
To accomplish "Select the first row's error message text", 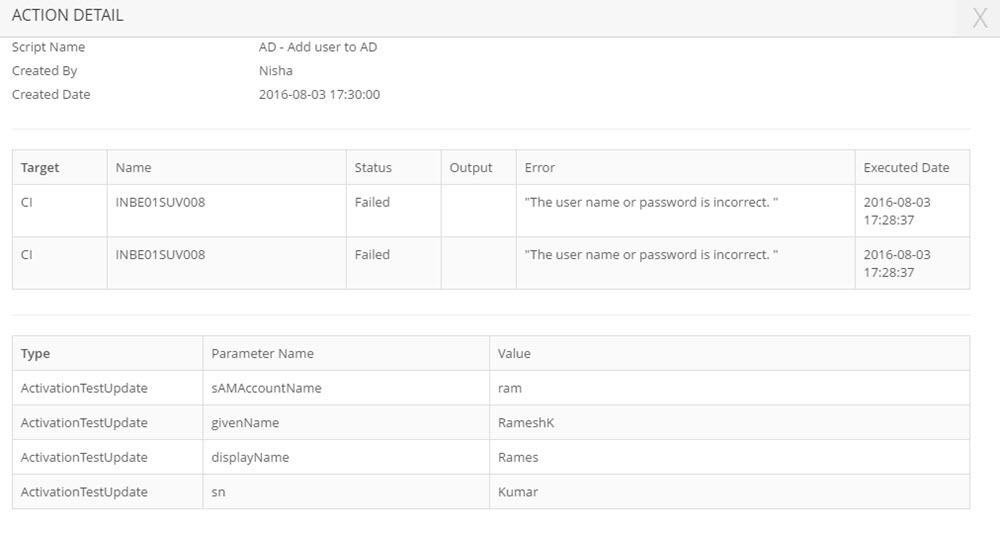I will coord(651,202).
